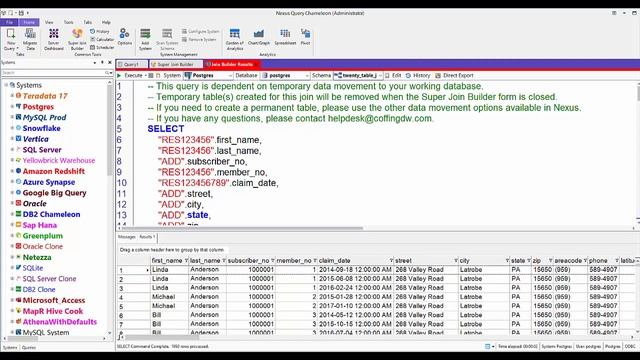Click Direct Export

(454, 76)
